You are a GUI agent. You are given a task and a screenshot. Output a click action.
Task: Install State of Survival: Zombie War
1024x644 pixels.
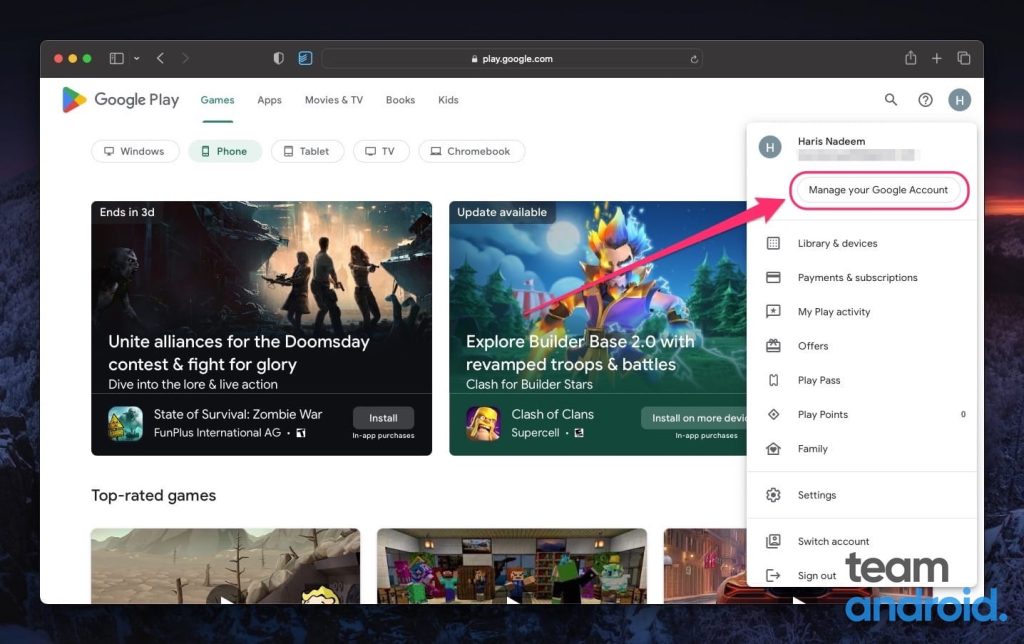click(x=383, y=418)
